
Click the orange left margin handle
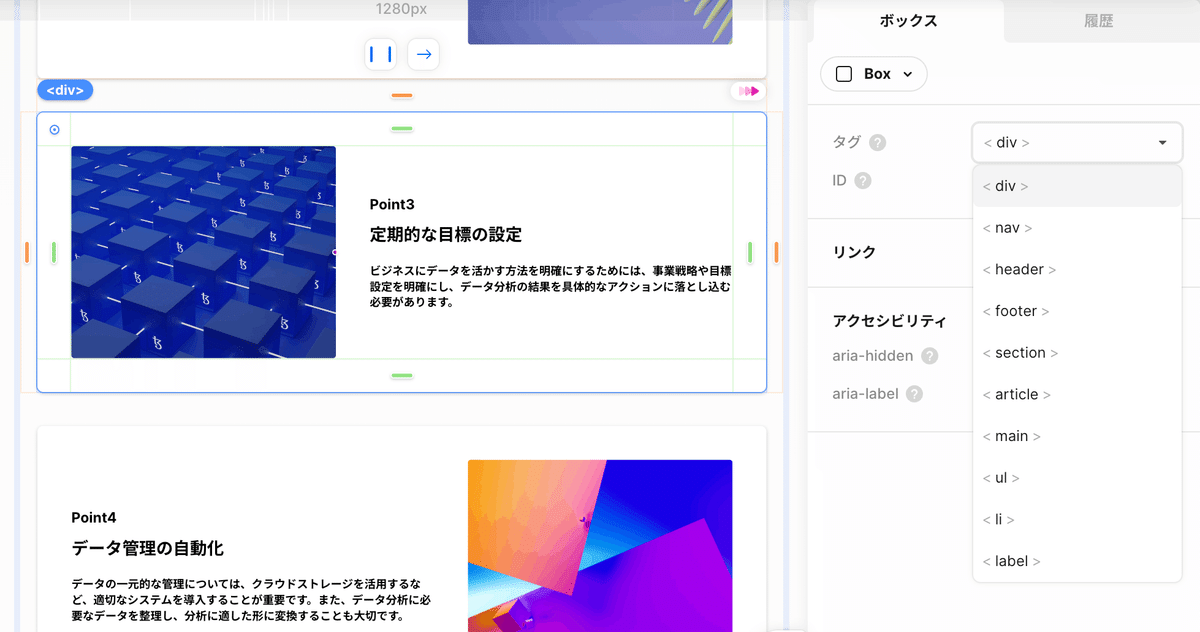(x=27, y=252)
